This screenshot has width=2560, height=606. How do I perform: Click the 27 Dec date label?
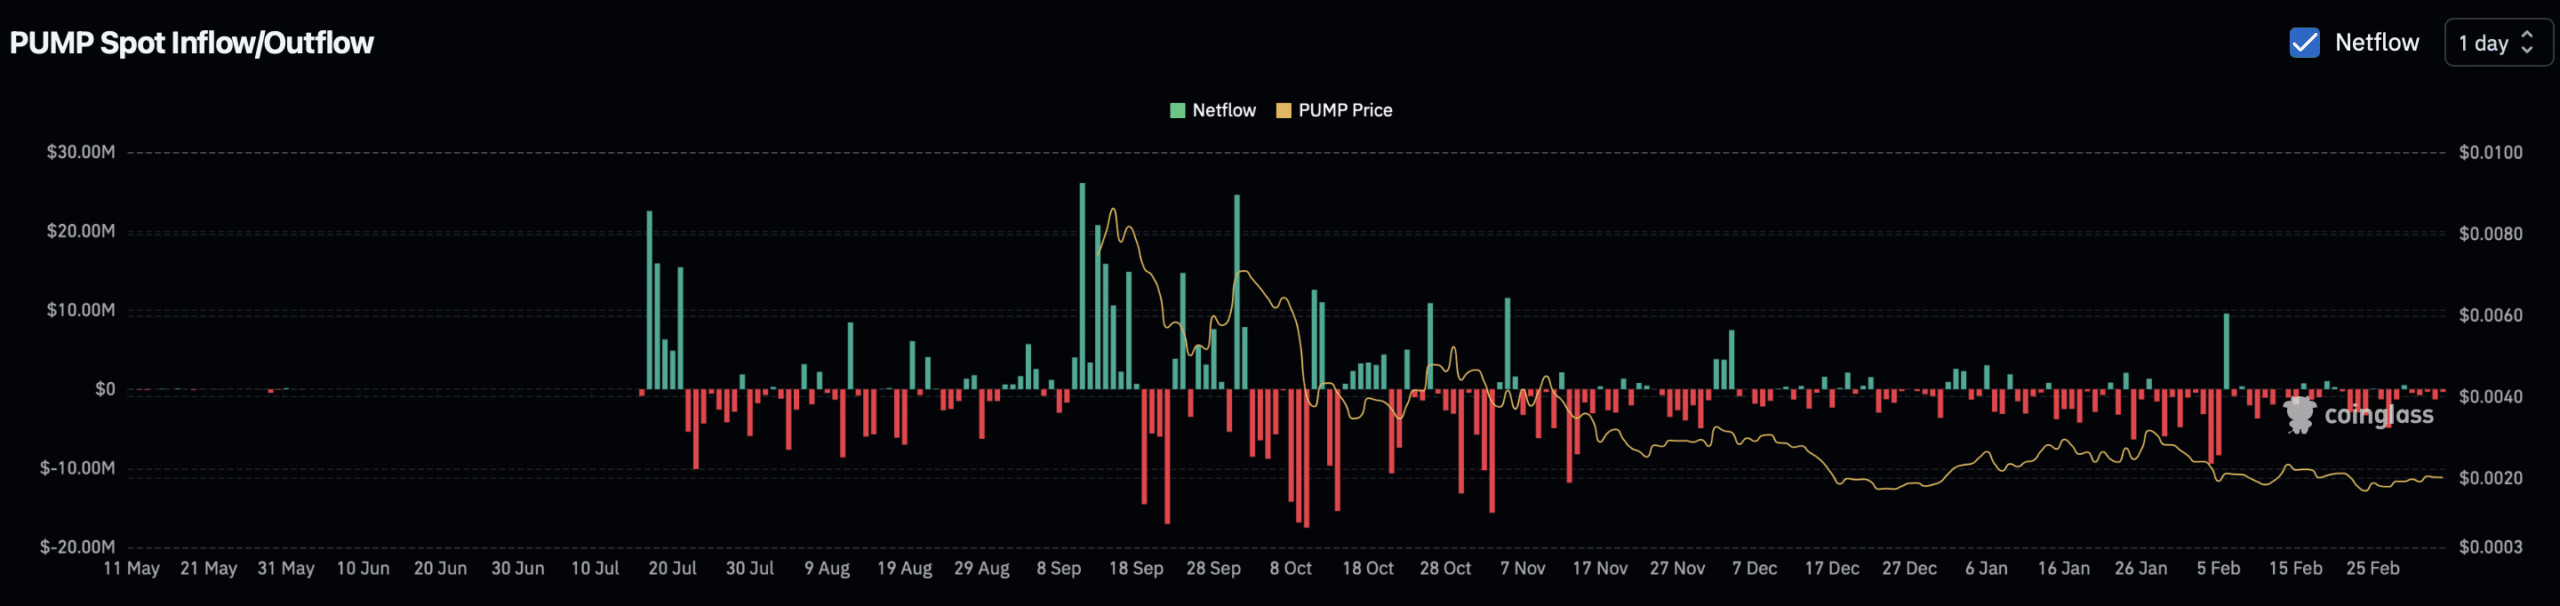pyautogui.click(x=1910, y=568)
